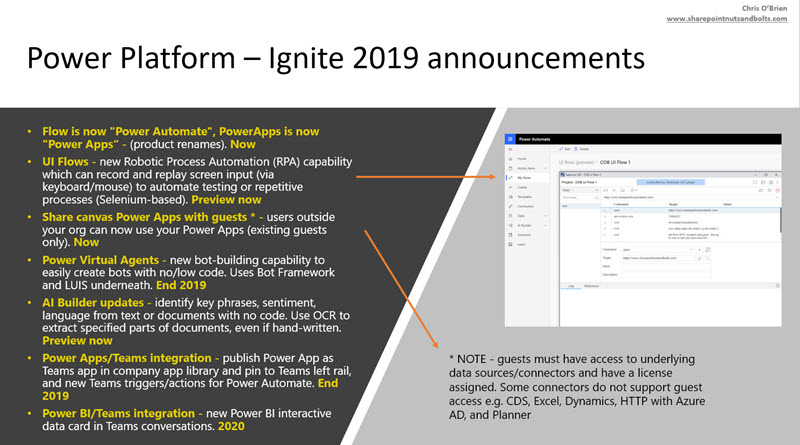
Task: Click the 'AI Builder updates' bullet heading
Action: pyautogui.click(x=93, y=303)
